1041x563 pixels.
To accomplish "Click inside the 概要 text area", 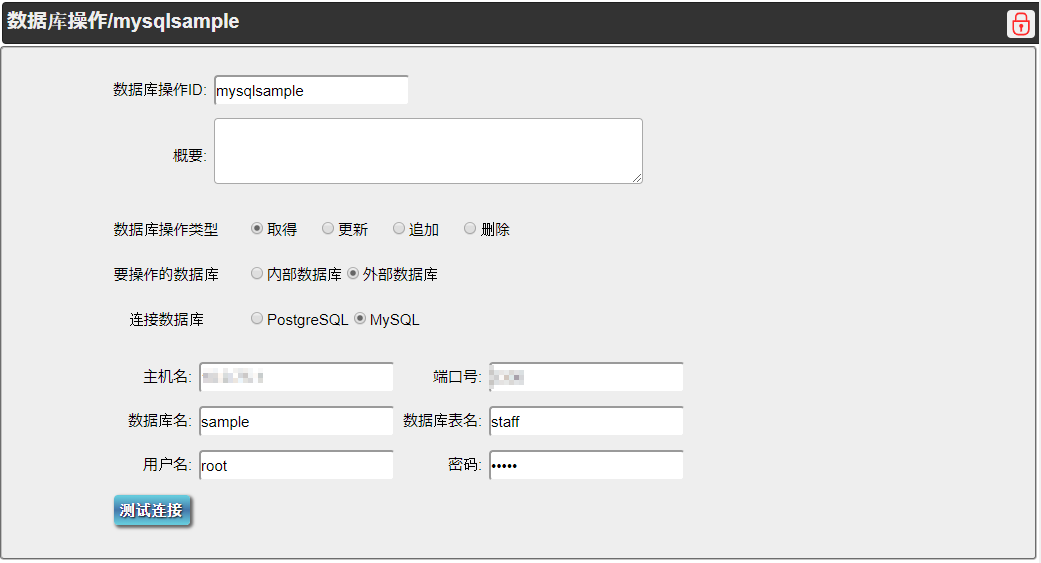I will pyautogui.click(x=427, y=151).
